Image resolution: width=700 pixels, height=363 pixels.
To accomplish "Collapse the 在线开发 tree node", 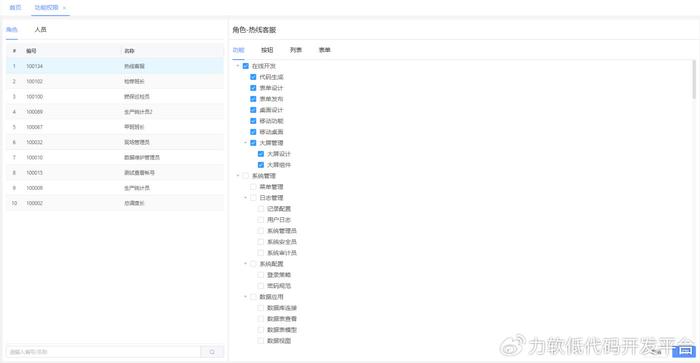I will coord(238,66).
